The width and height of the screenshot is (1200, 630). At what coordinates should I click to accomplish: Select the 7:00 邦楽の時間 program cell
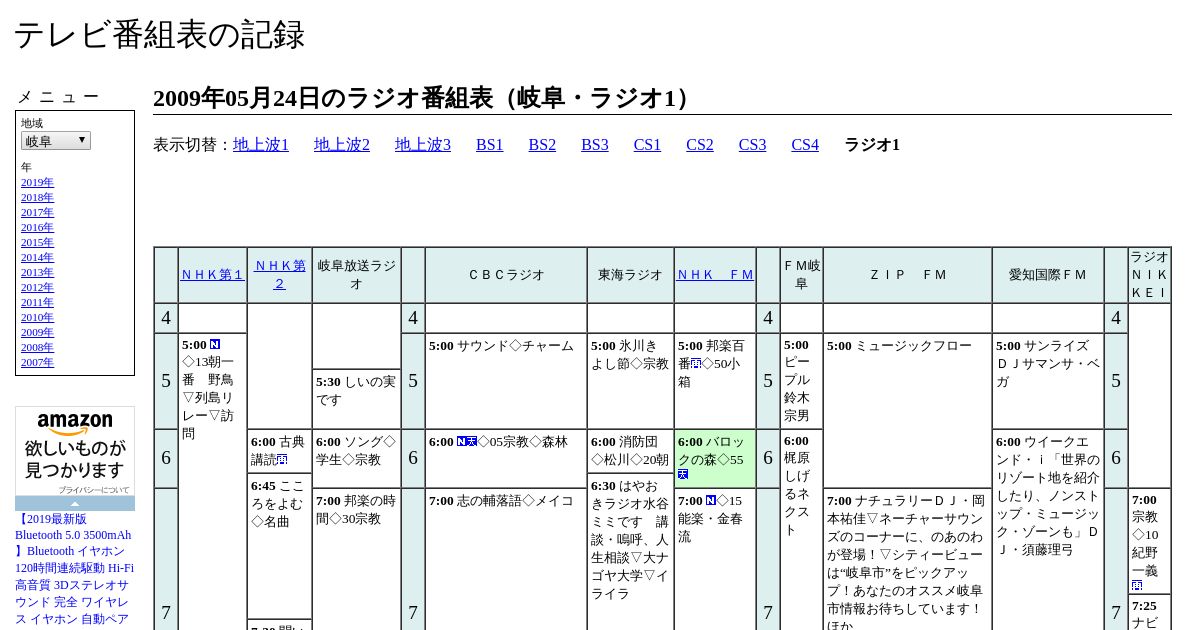356,560
